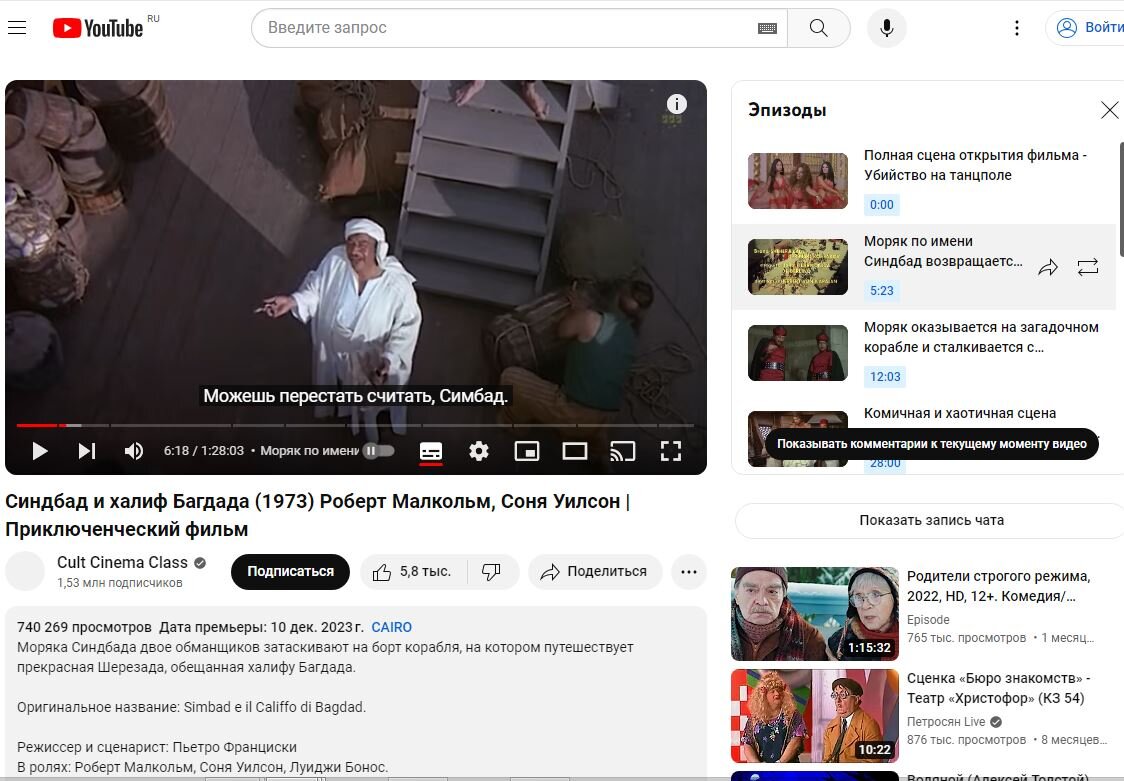Click the 6:18 / 1:28:03 time display
Viewport: 1124px width, 781px height.
(204, 451)
